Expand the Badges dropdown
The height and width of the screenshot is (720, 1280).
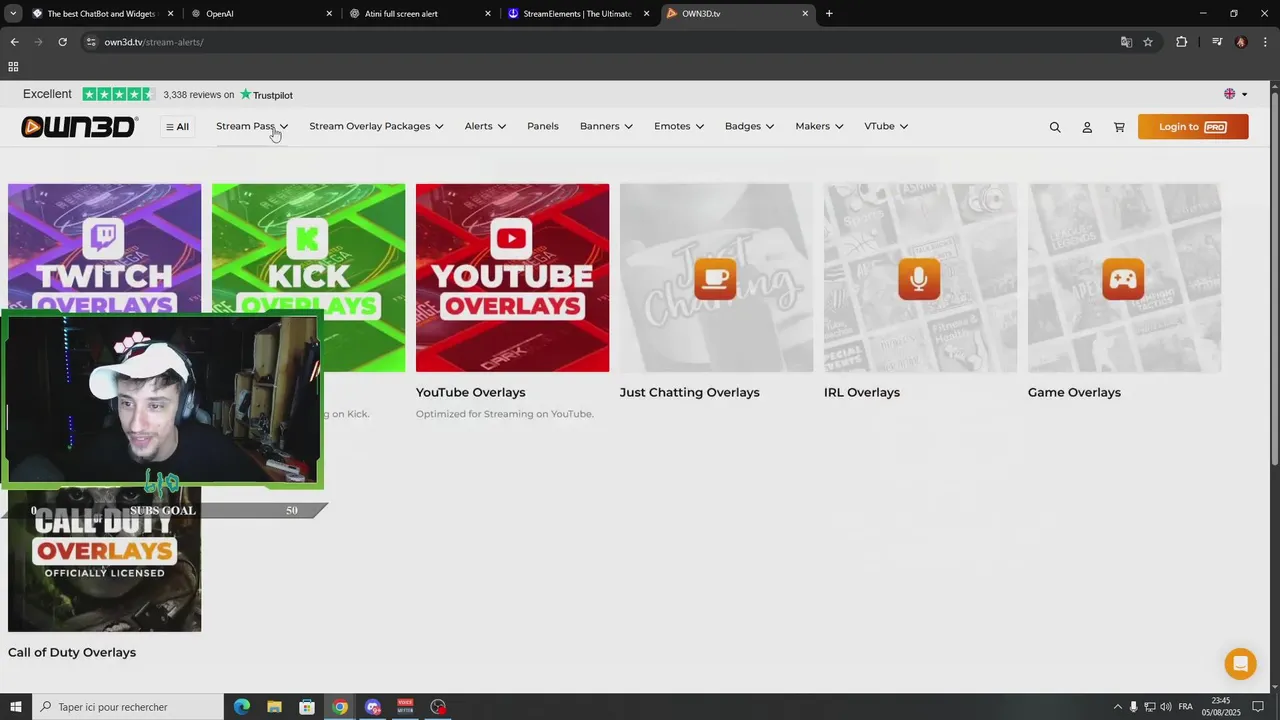749,126
